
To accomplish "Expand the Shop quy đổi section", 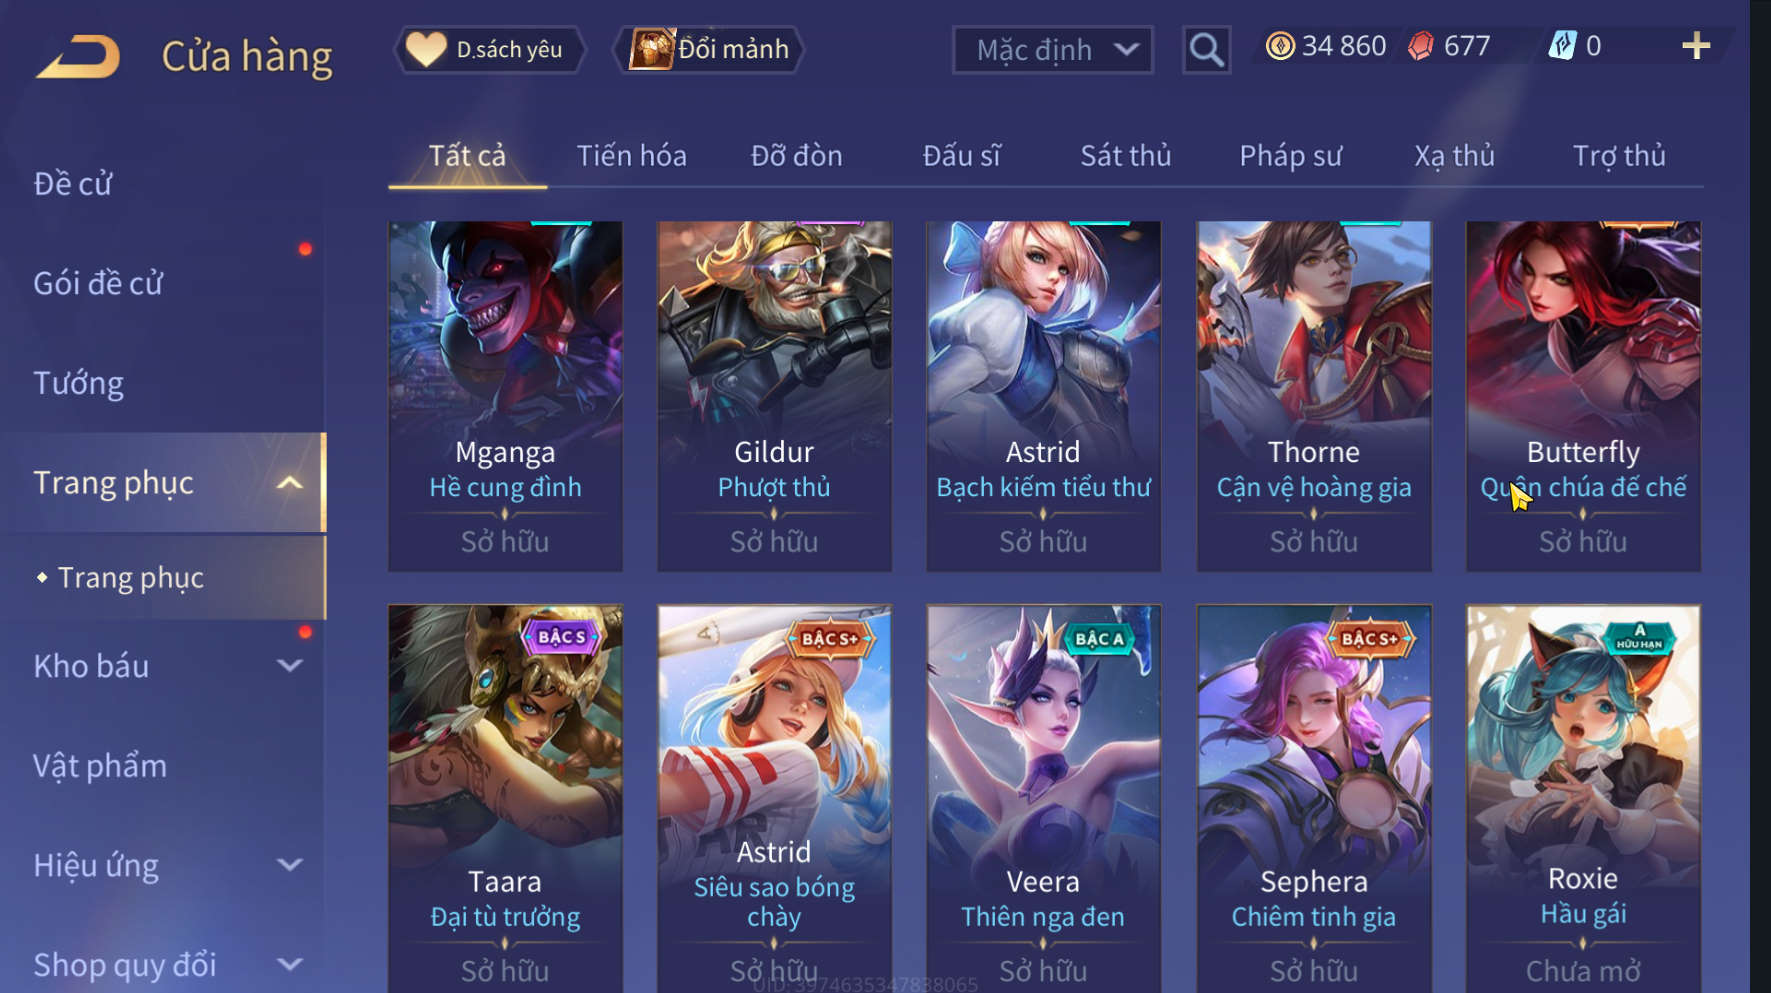I will 289,964.
